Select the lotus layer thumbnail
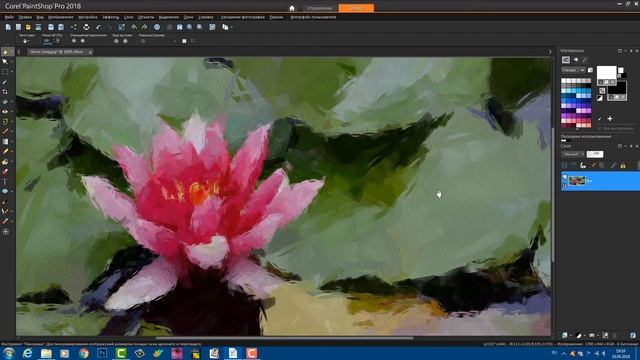The height and width of the screenshot is (360, 640). click(x=577, y=181)
